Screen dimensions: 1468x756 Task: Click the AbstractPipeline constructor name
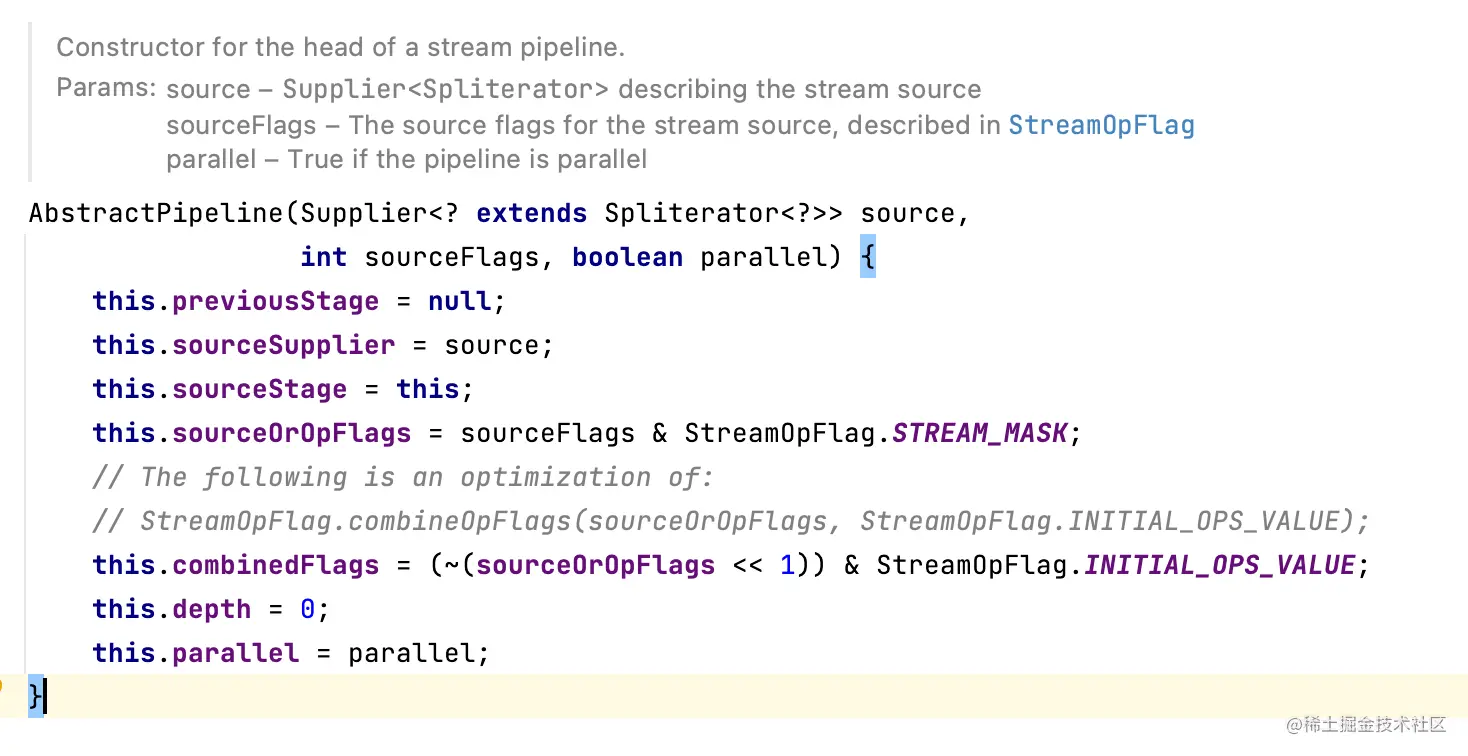click(x=156, y=214)
